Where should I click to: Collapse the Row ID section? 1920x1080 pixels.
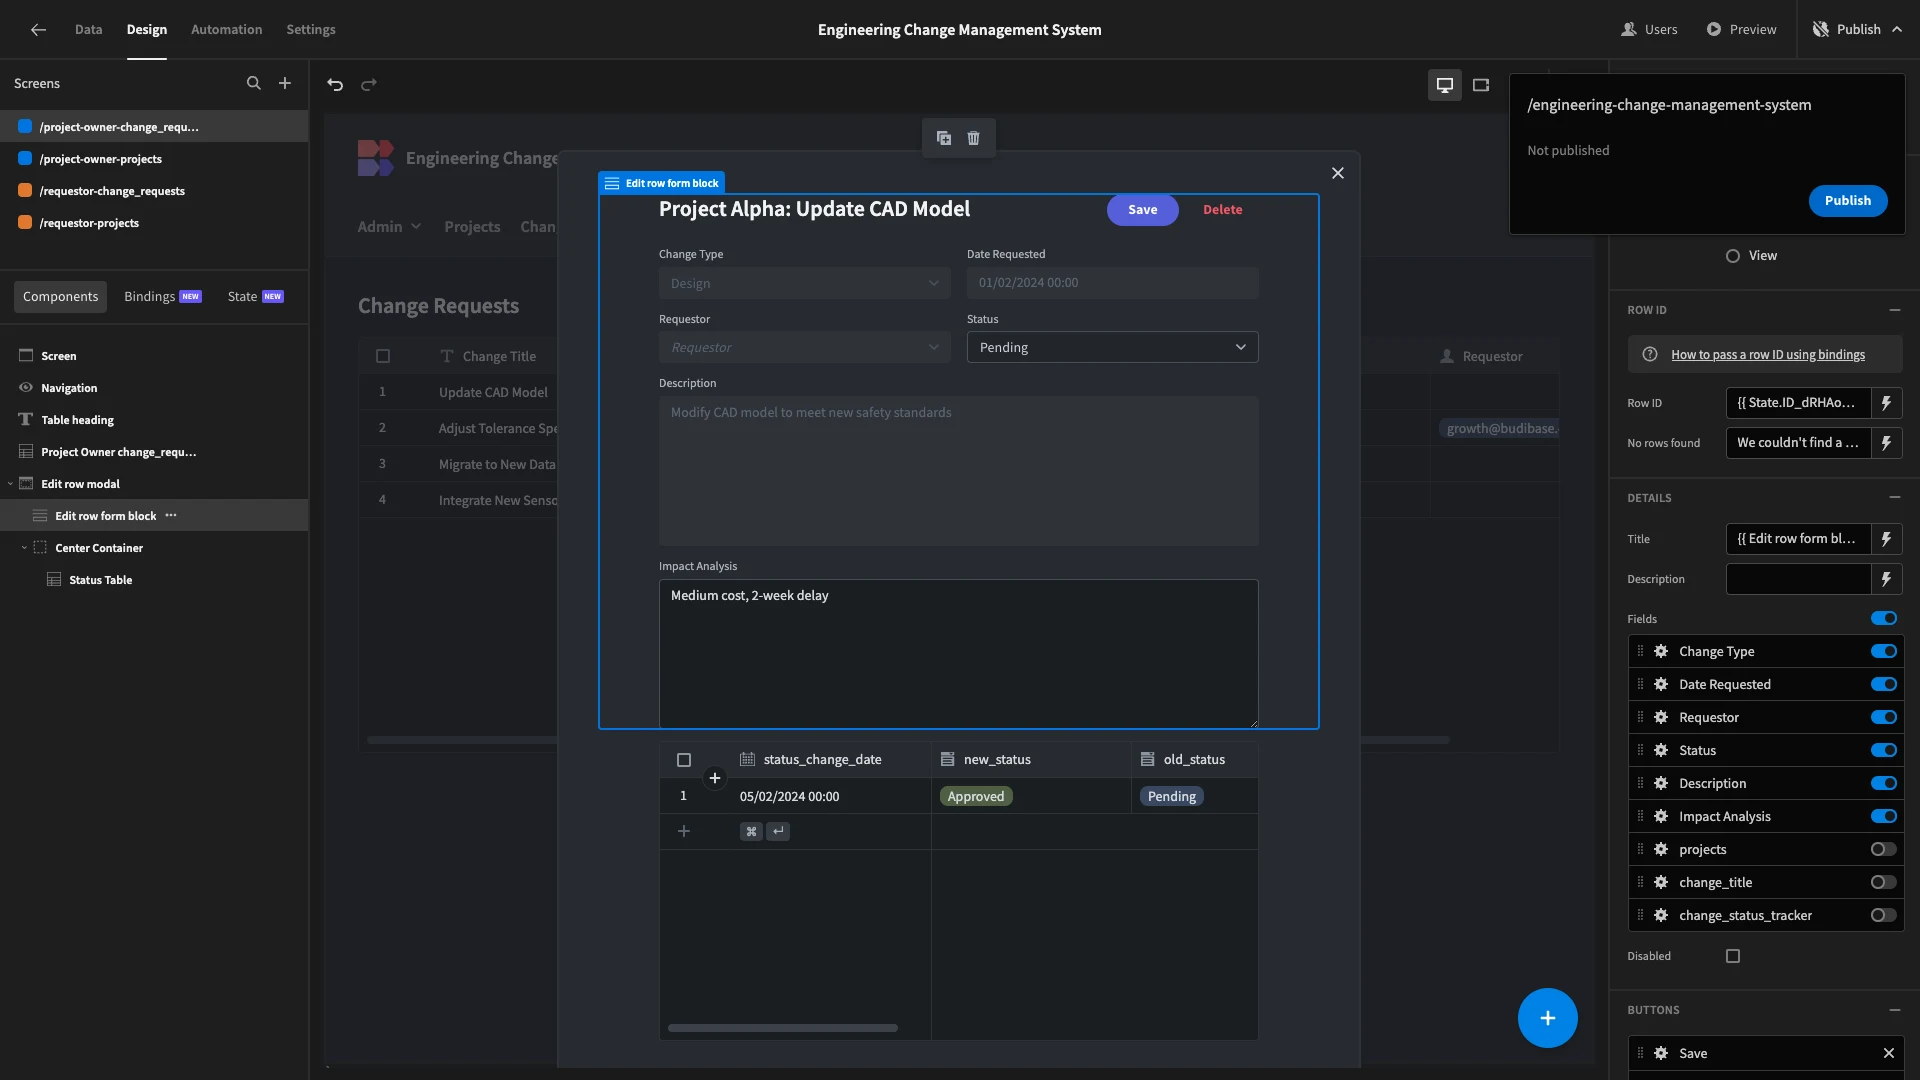[x=1895, y=310]
